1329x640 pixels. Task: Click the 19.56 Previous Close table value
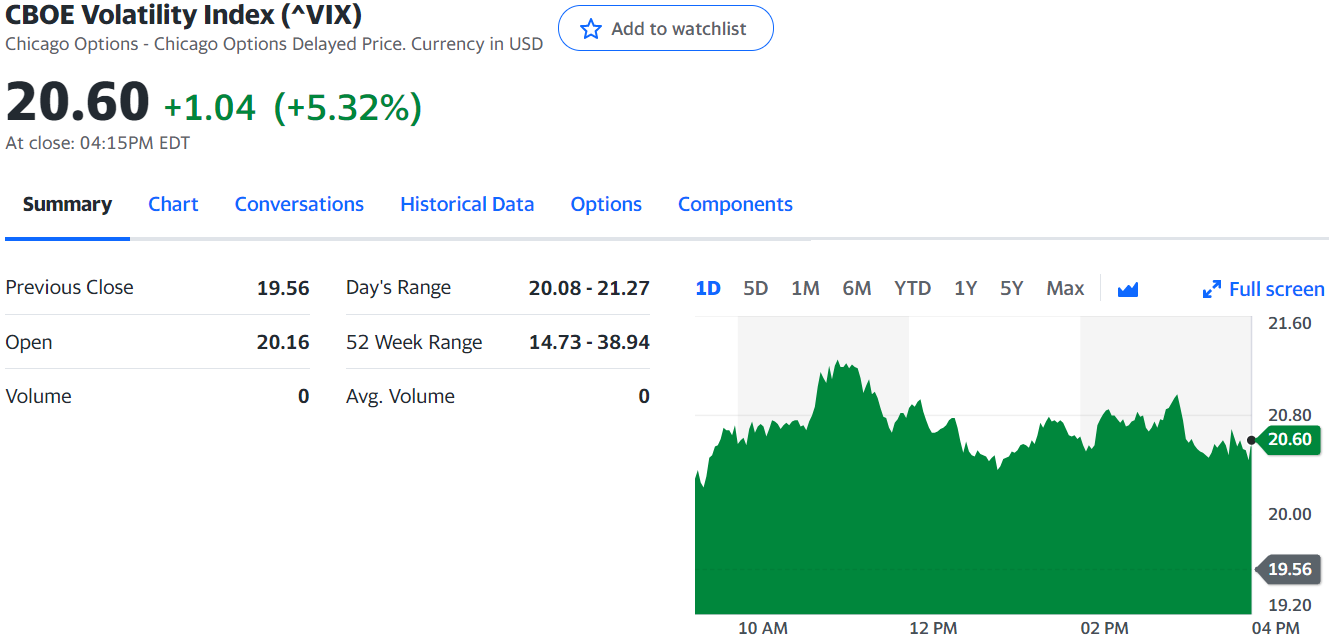click(x=283, y=288)
